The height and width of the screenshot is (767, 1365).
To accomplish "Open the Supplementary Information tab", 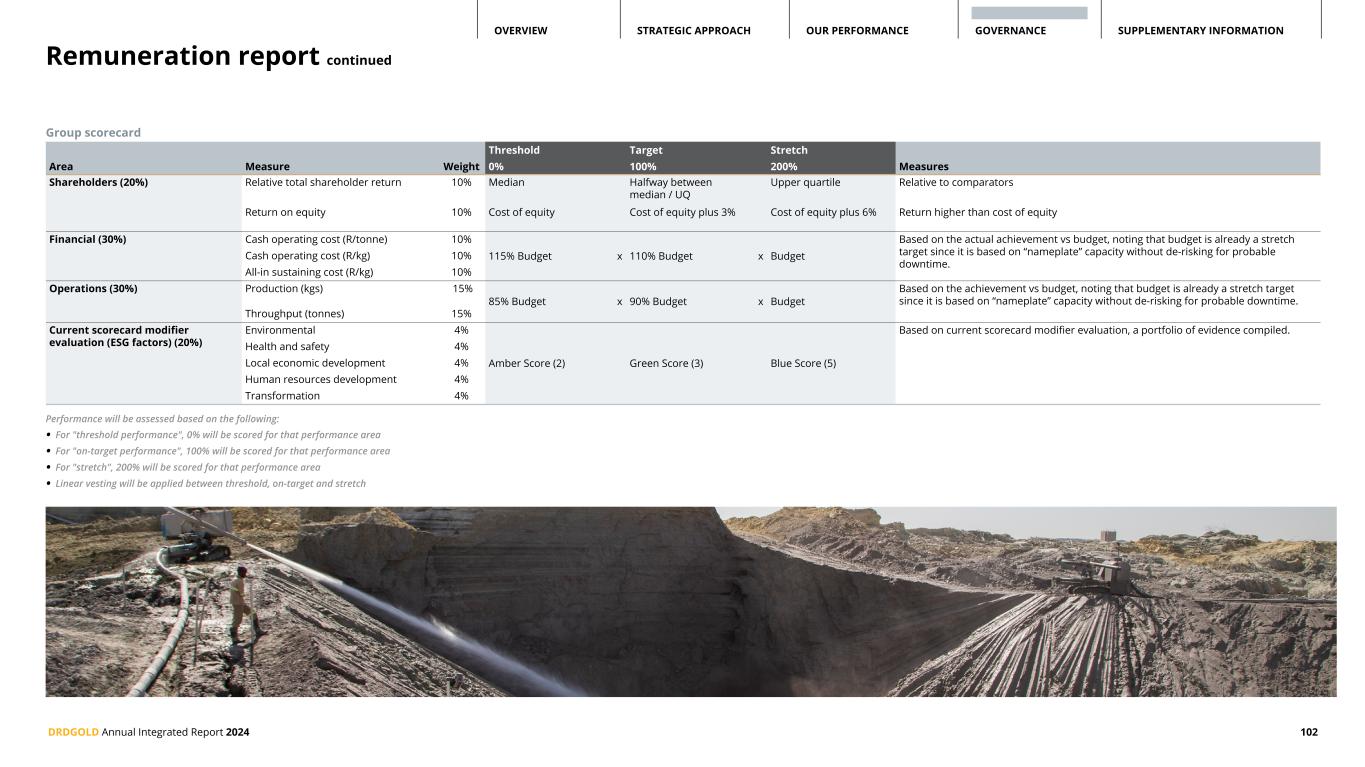I will 1200,31.
